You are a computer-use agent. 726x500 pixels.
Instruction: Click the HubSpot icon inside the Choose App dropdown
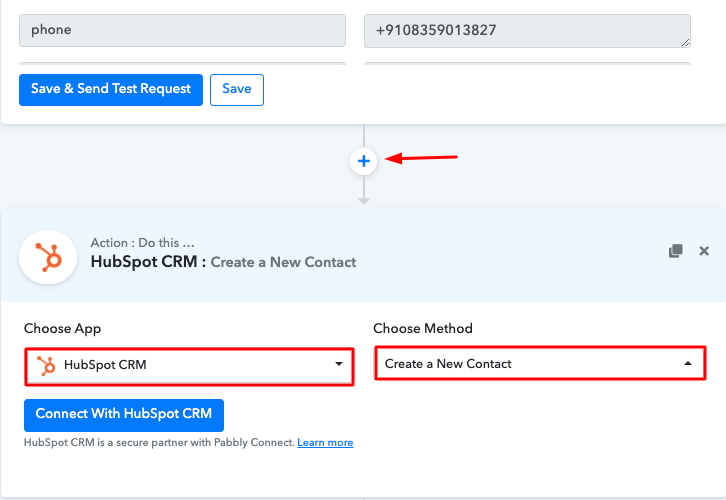[x=46, y=365]
